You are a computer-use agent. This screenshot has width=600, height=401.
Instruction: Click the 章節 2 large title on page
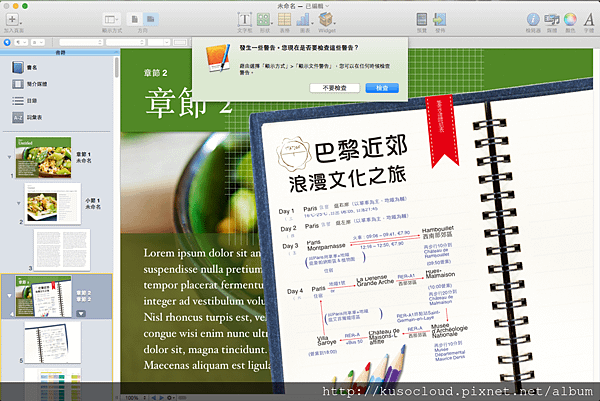[189, 102]
